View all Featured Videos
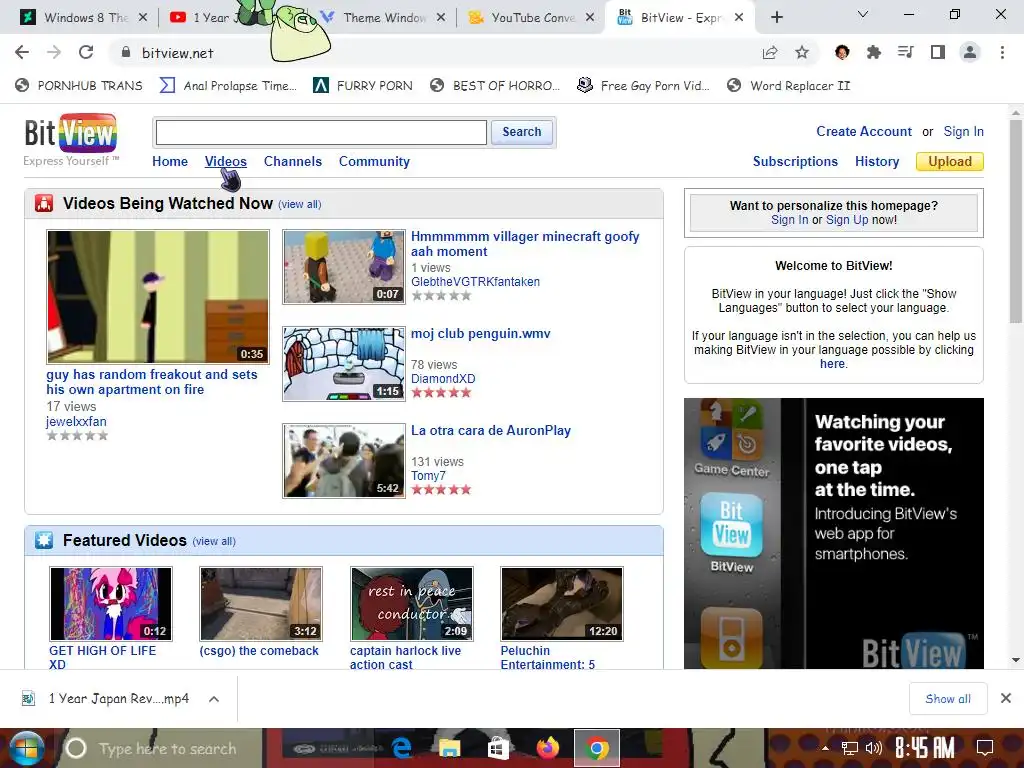Screen dimensions: 1024x768 (x=214, y=541)
